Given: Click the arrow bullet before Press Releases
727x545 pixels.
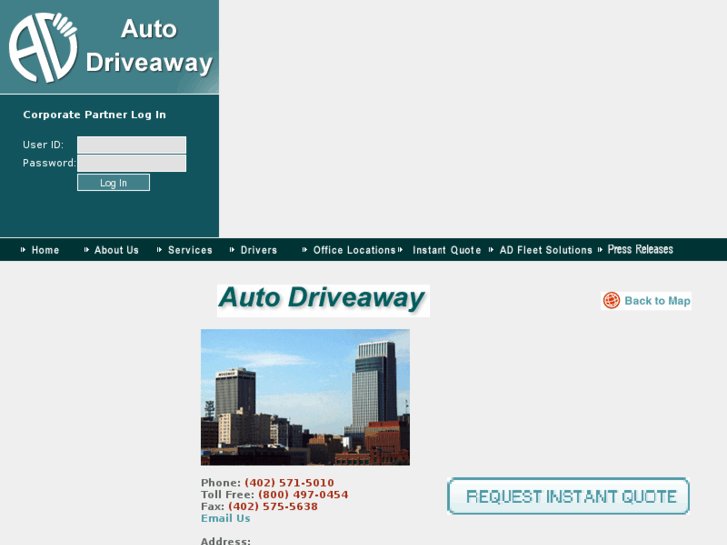Looking at the screenshot, I should 600,250.
